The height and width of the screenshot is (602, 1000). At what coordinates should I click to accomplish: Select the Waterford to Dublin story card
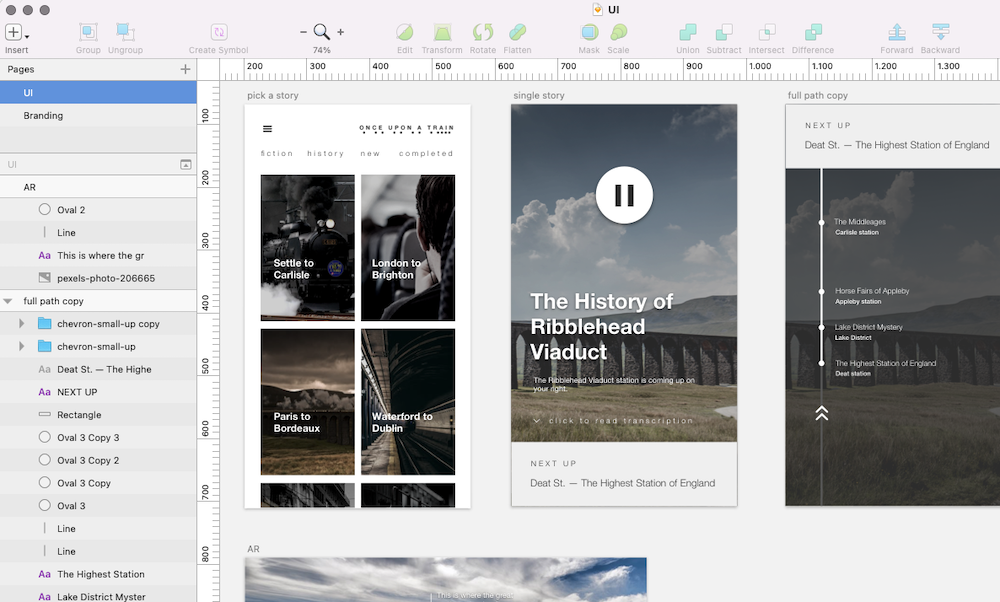tap(408, 402)
